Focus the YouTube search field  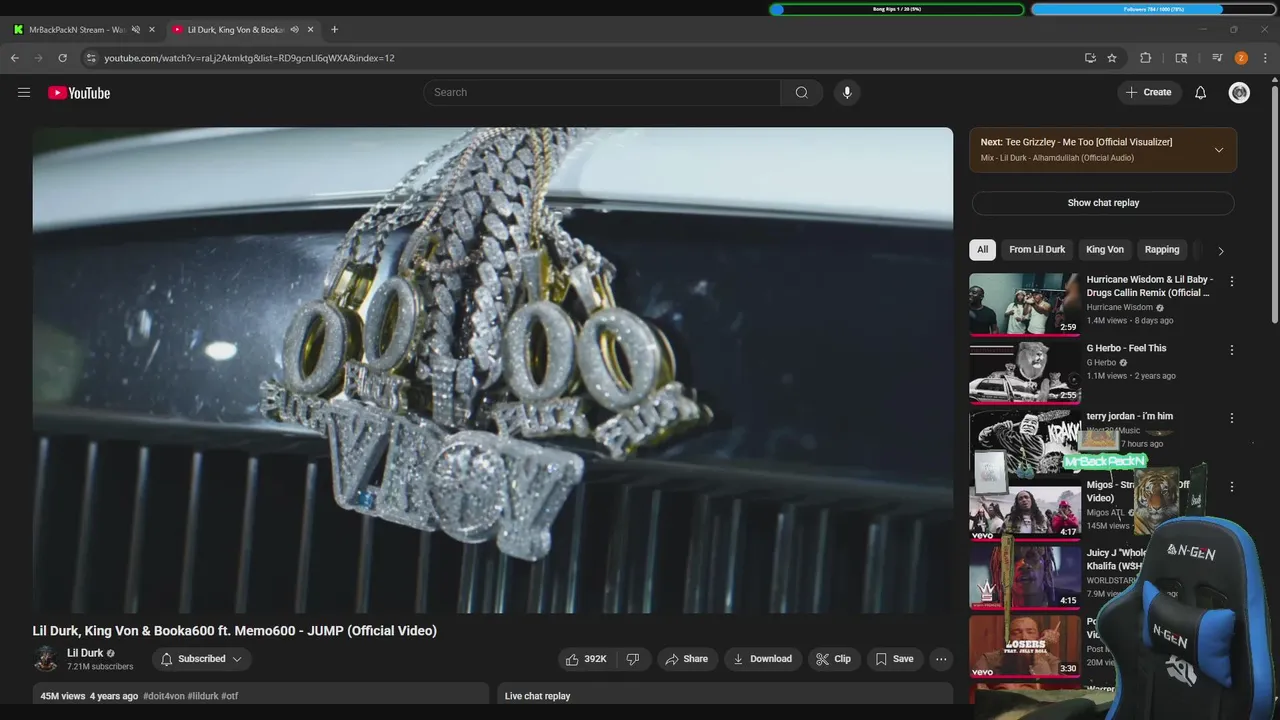[x=602, y=92]
